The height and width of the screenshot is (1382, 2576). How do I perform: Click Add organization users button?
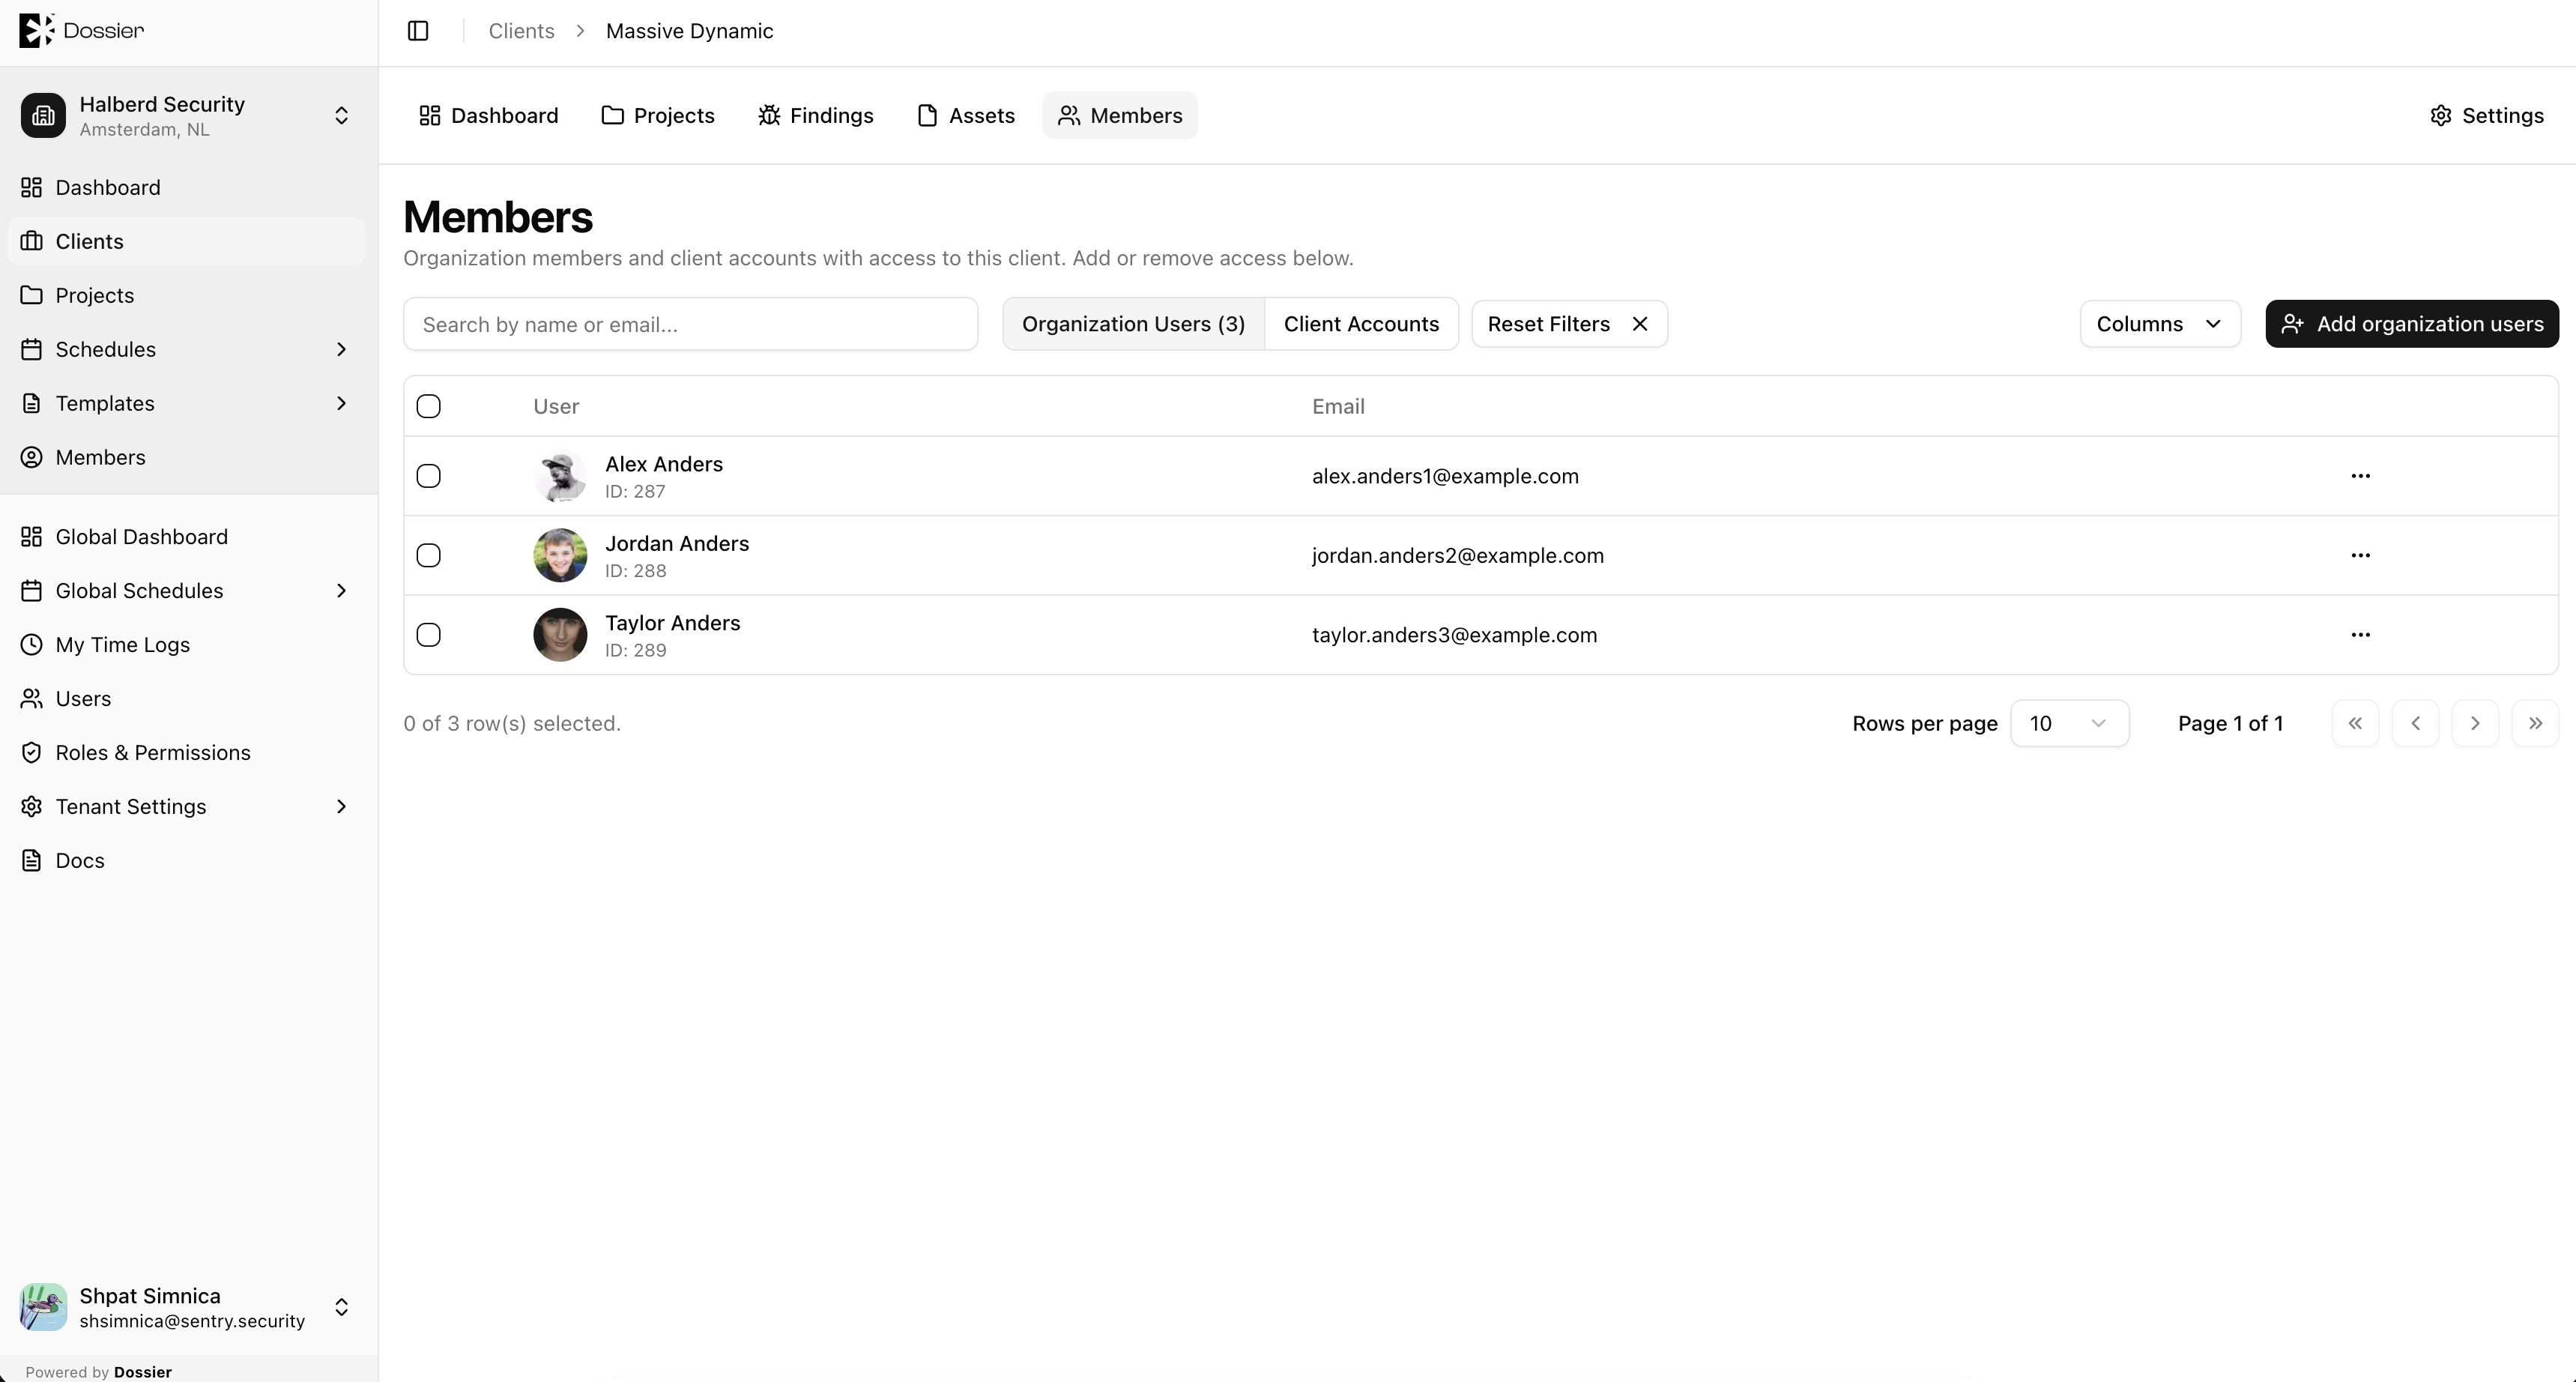2412,324
